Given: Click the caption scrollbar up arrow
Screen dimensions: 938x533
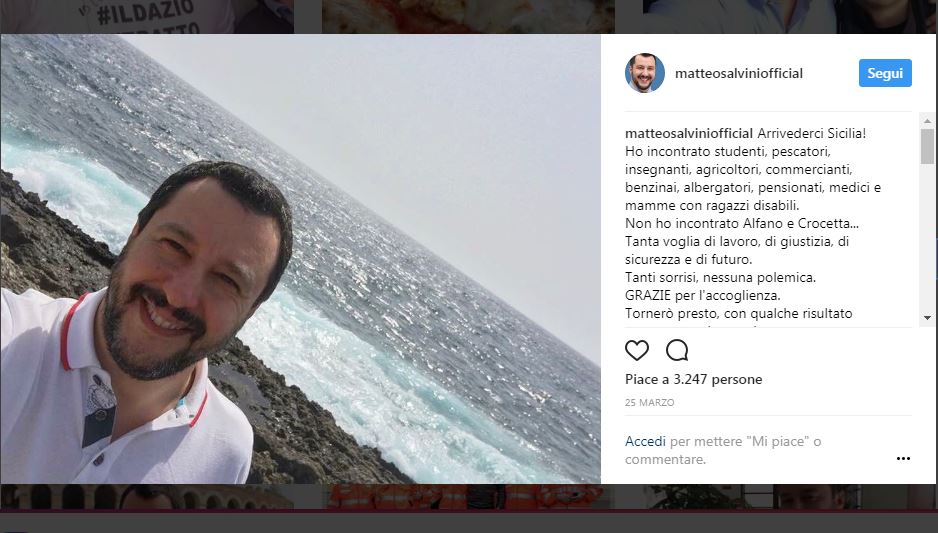Looking at the screenshot, I should [x=927, y=121].
